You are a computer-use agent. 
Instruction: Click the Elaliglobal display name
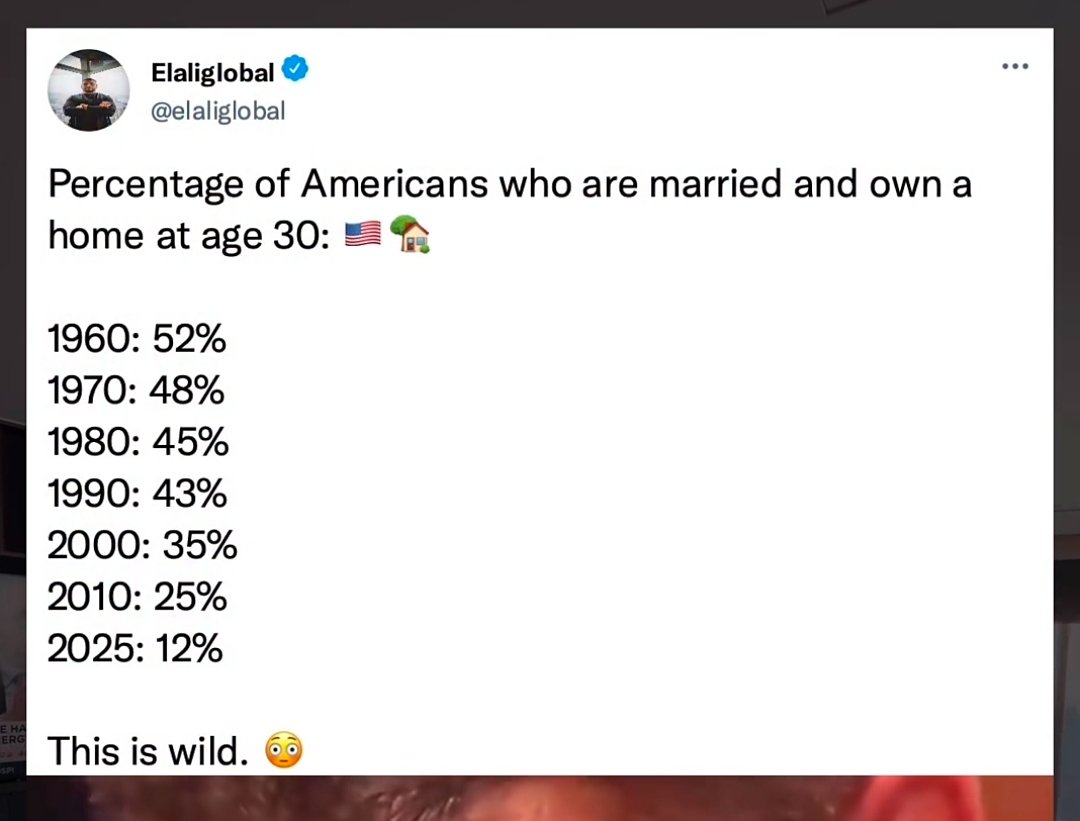[x=212, y=72]
